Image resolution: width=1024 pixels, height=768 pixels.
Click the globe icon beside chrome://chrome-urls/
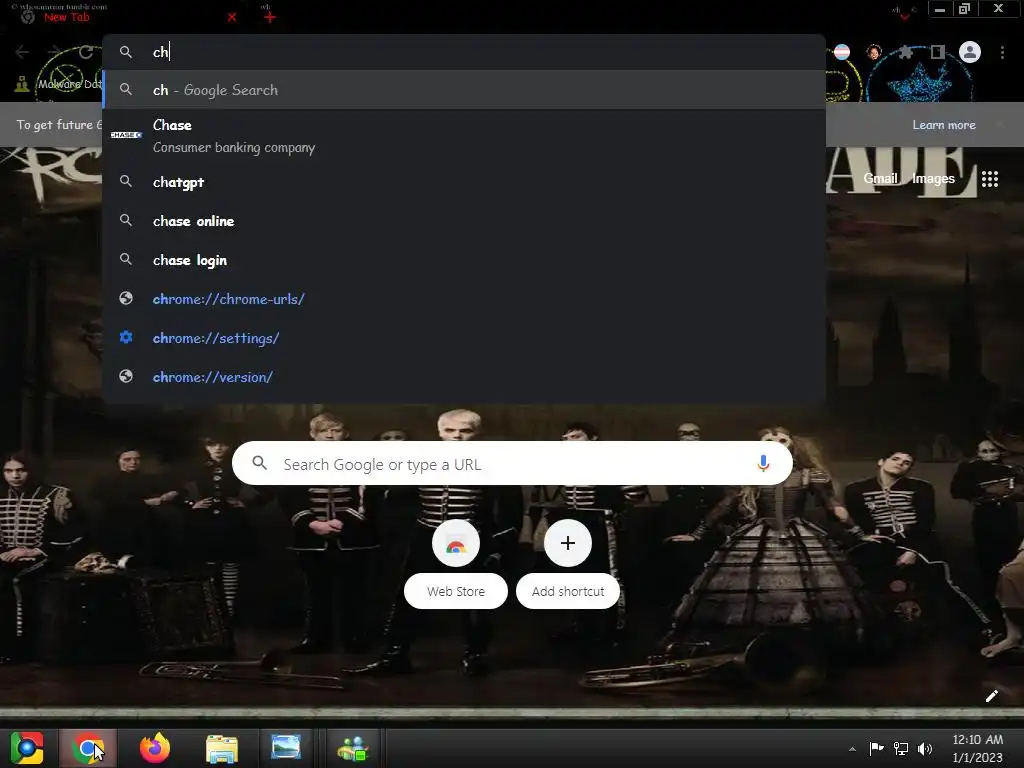[x=126, y=298]
